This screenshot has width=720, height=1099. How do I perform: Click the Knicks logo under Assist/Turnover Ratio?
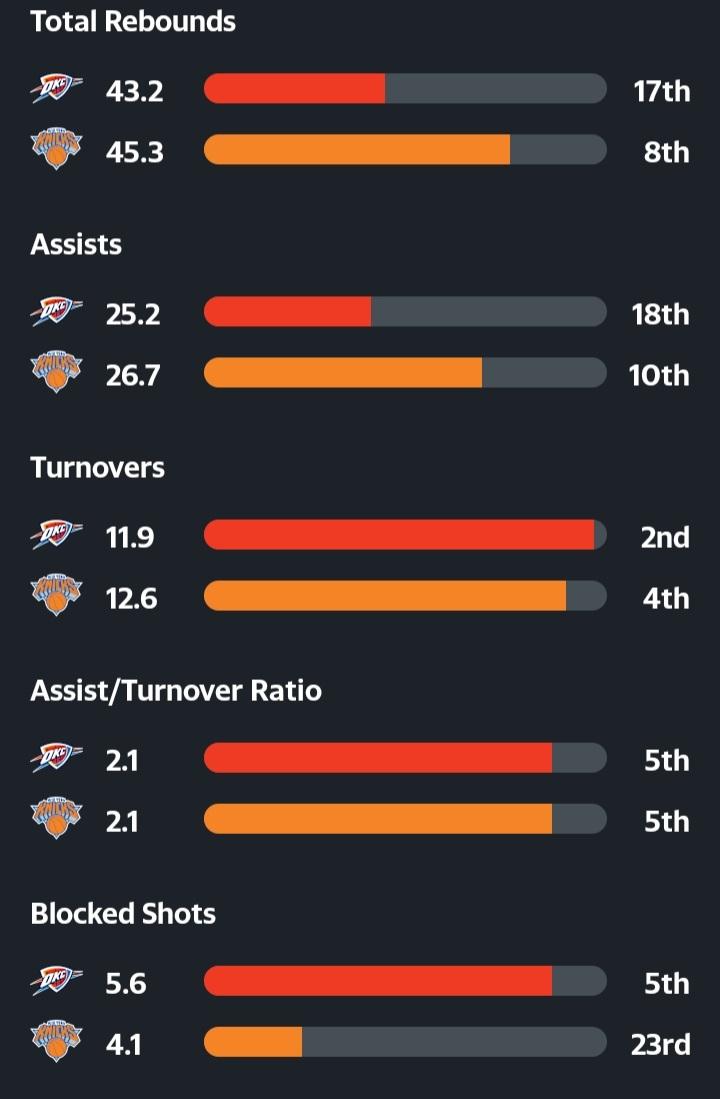coord(56,820)
